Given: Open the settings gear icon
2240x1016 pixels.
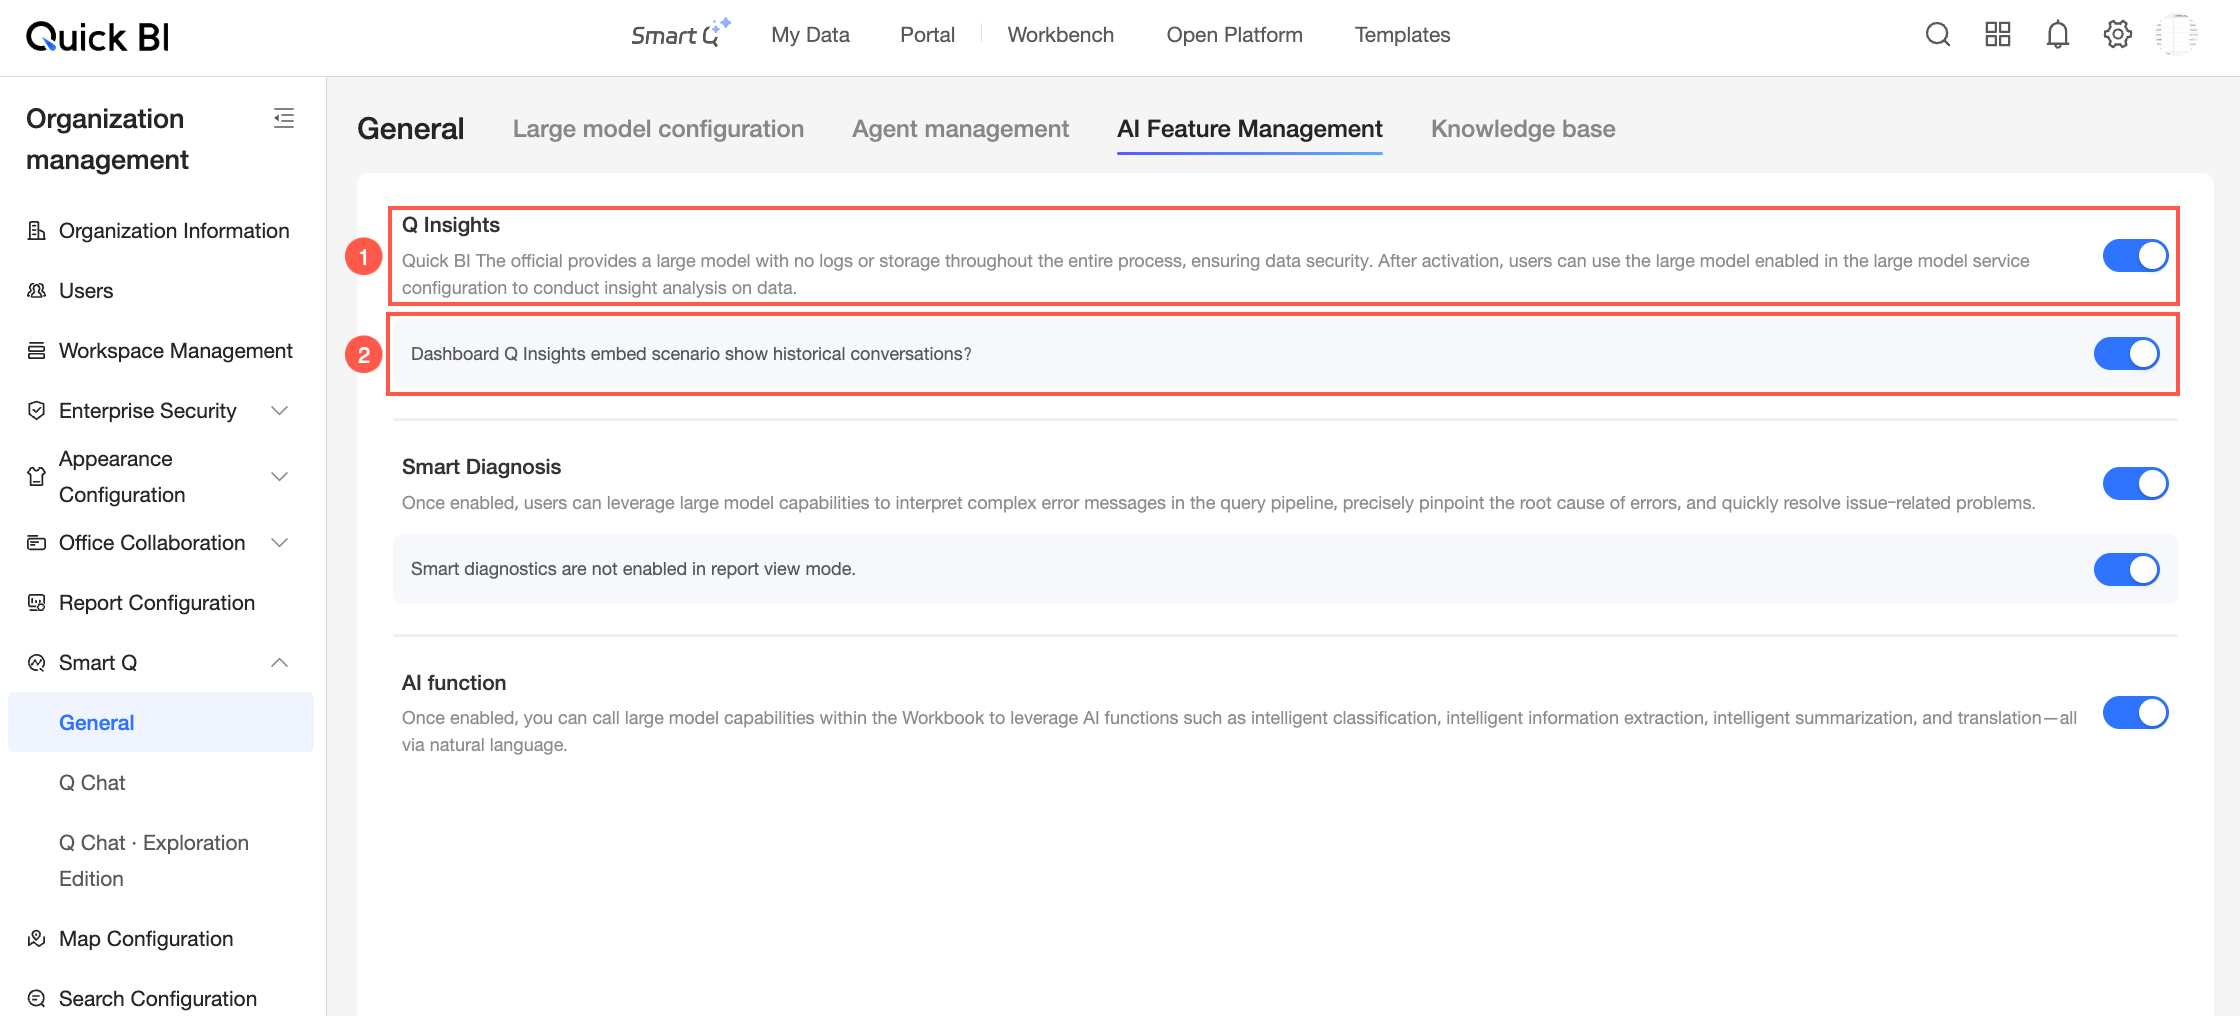Looking at the screenshot, I should click(x=2117, y=35).
